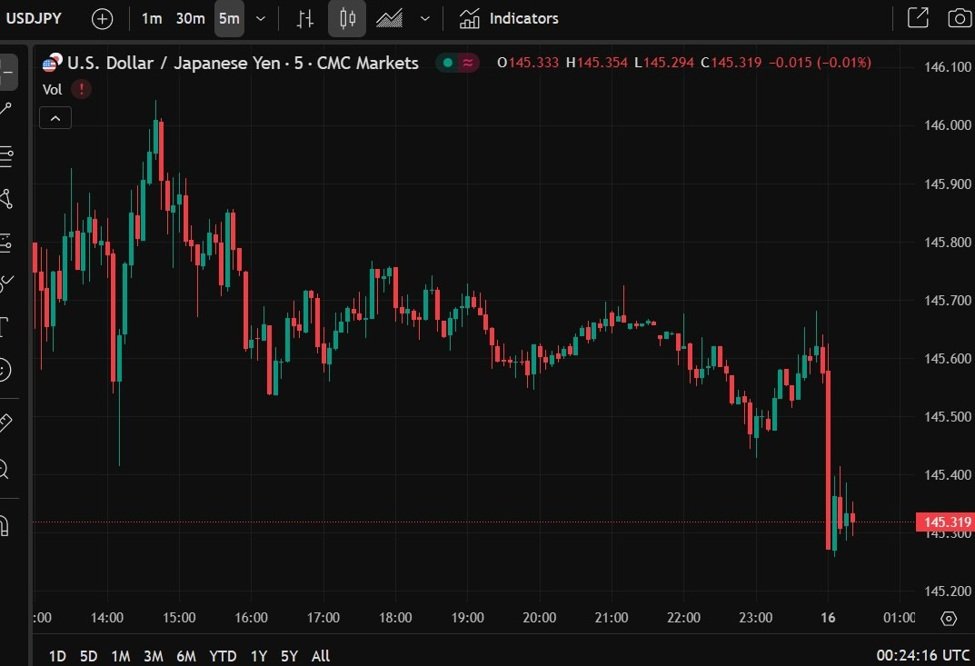Screen dimensions: 975x666
Task: Select the ruler measure tool
Action: pyautogui.click(x=5, y=422)
